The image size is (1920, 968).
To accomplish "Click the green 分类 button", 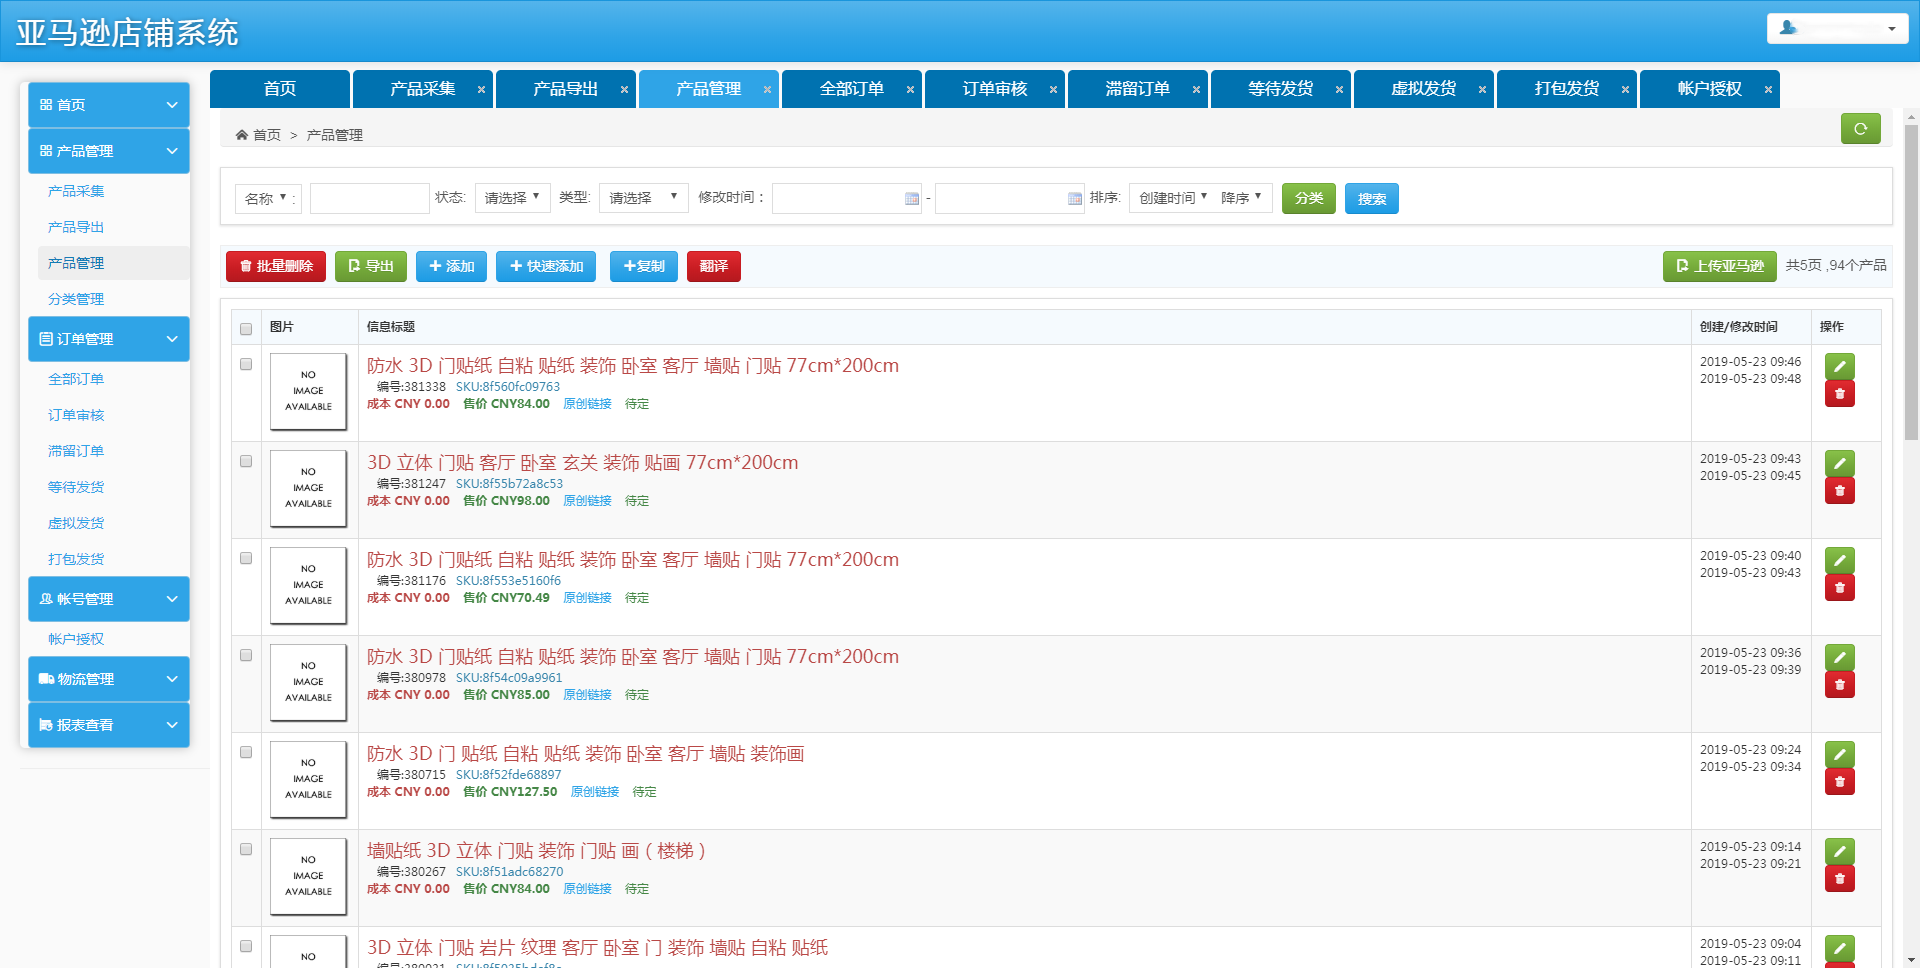I will click(x=1309, y=199).
